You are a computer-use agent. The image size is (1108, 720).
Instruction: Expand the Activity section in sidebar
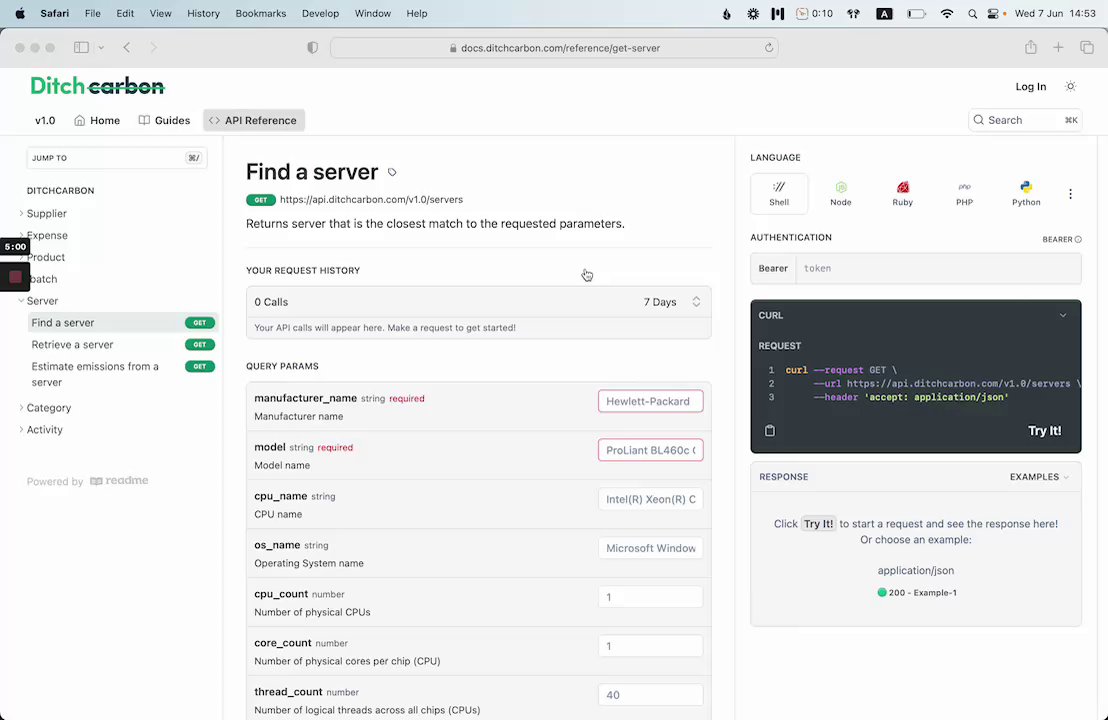[21, 430]
